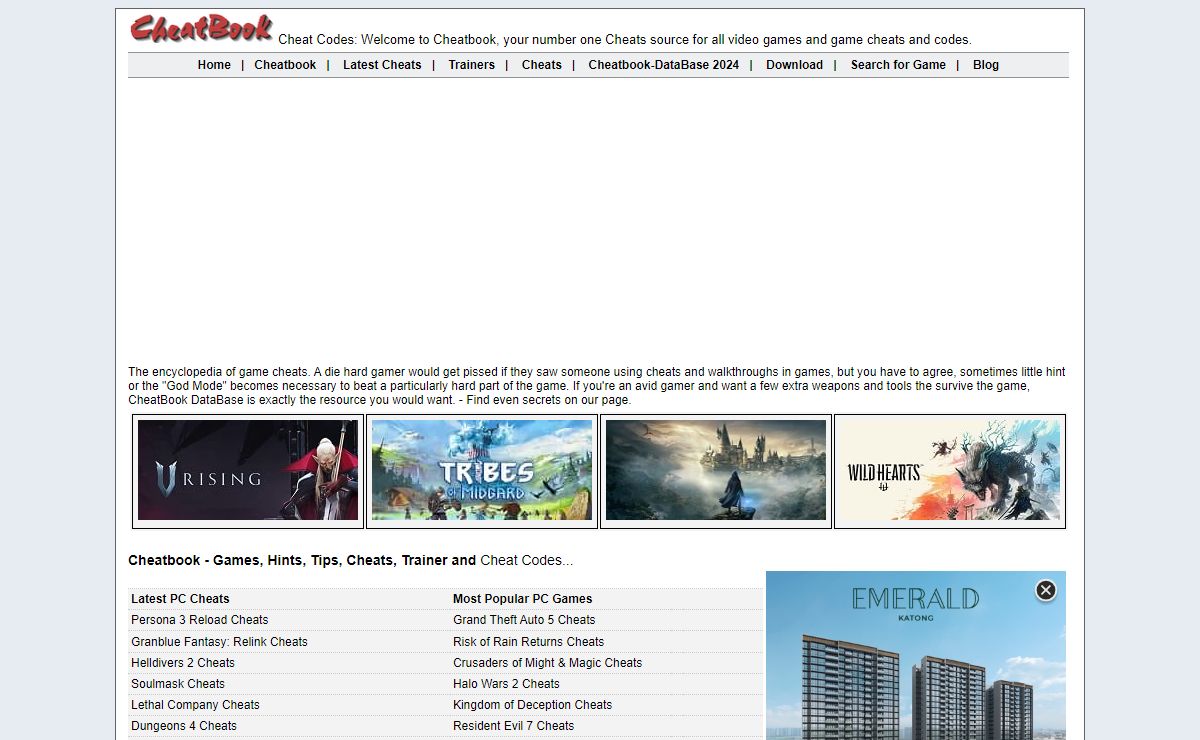View Lethal Company Cheats

195,705
